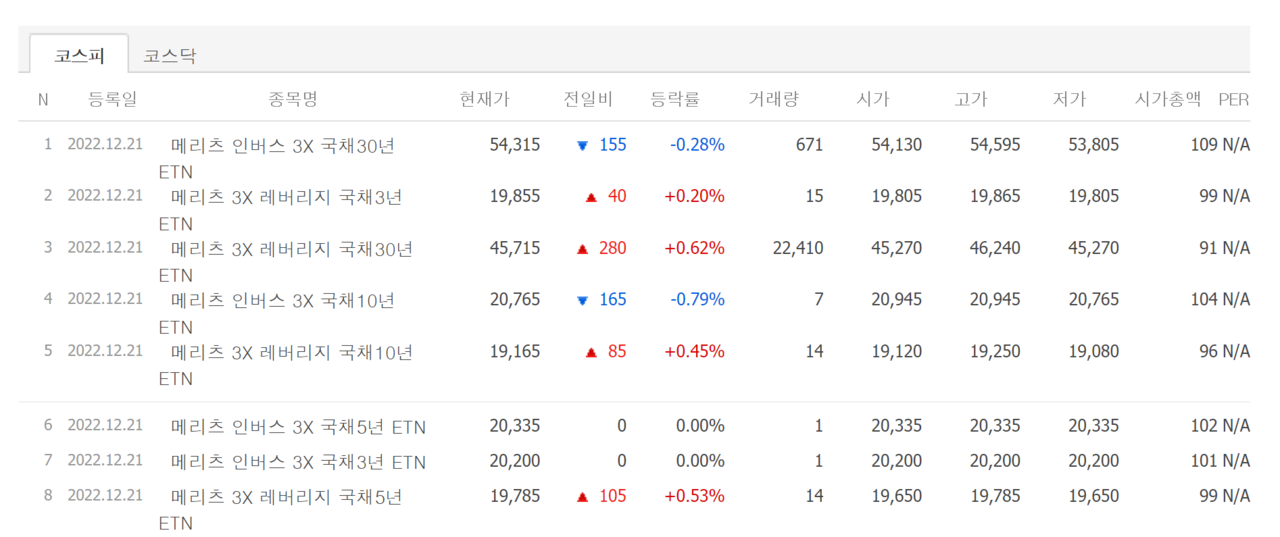Click the registration date in row 1
Screen dimensions: 1280x537
105,144
